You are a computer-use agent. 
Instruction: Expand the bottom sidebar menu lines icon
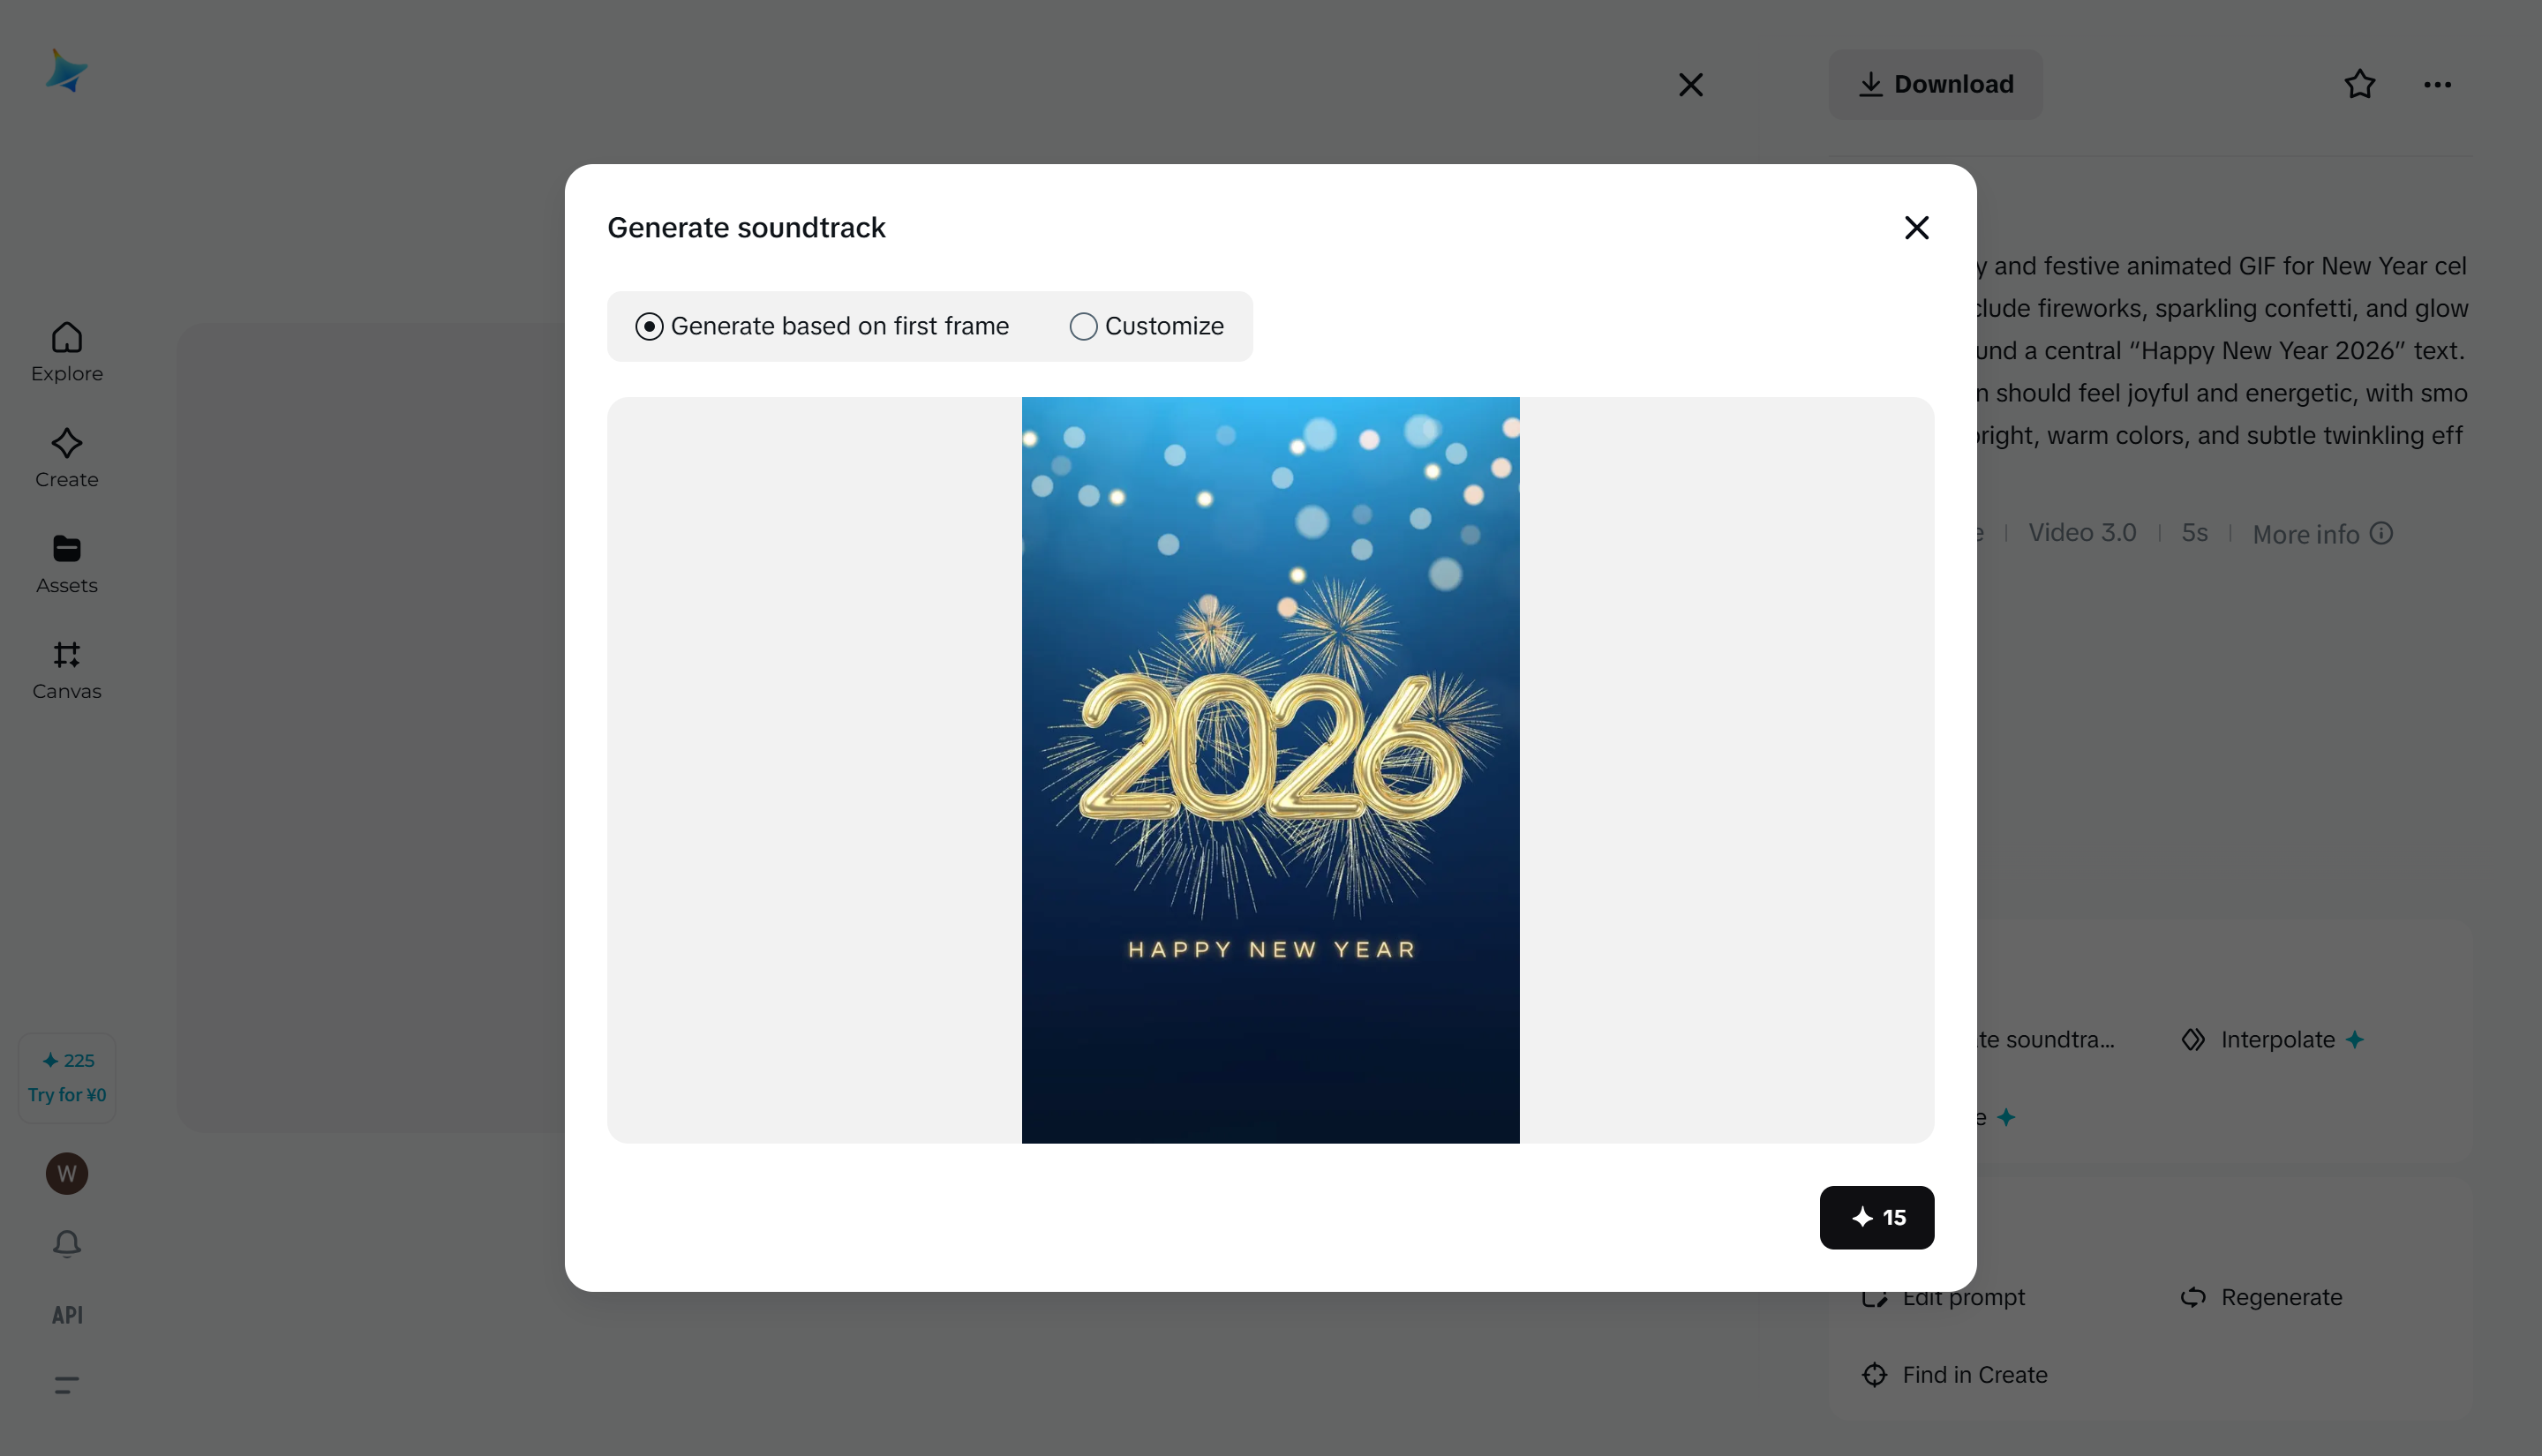coord(67,1385)
